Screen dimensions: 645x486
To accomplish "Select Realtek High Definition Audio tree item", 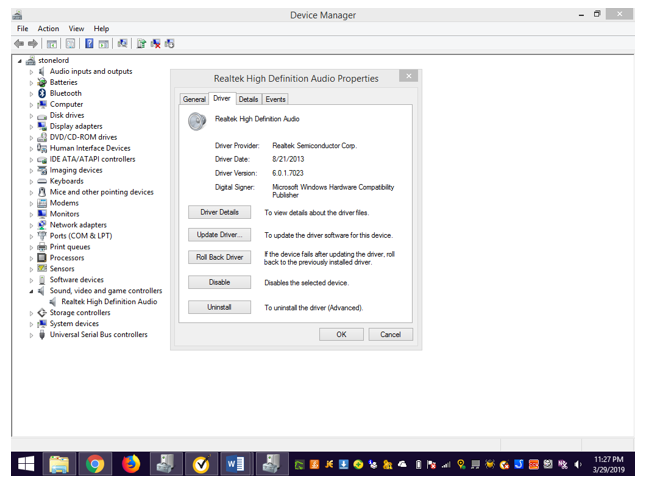I will [x=109, y=302].
